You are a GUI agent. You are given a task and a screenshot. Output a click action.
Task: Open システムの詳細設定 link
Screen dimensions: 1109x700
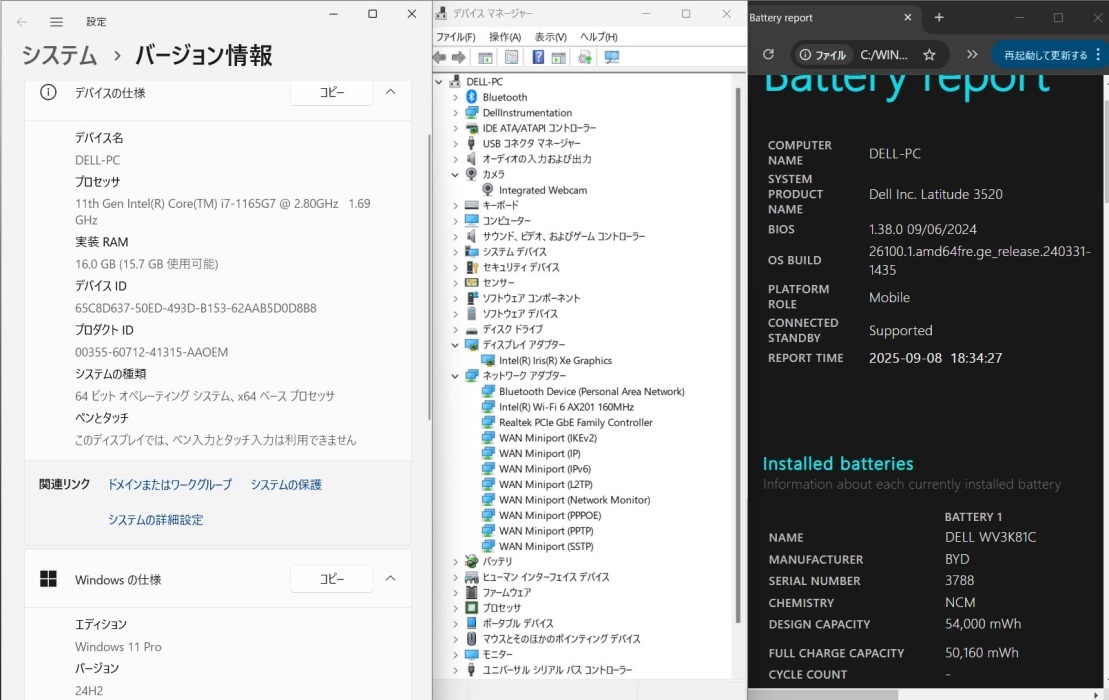pos(155,520)
